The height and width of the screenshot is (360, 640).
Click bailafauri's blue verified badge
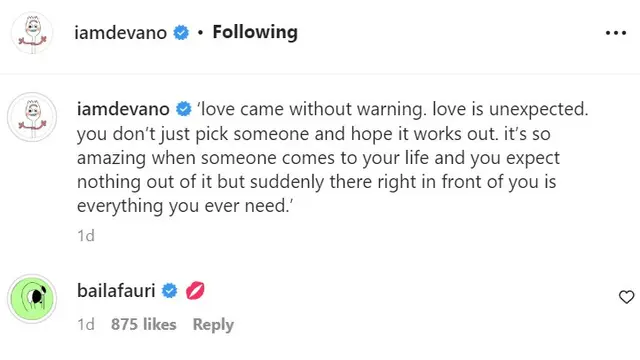[169, 291]
